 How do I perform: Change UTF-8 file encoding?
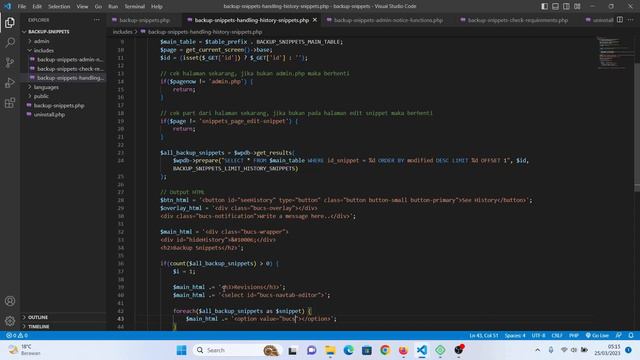538,336
